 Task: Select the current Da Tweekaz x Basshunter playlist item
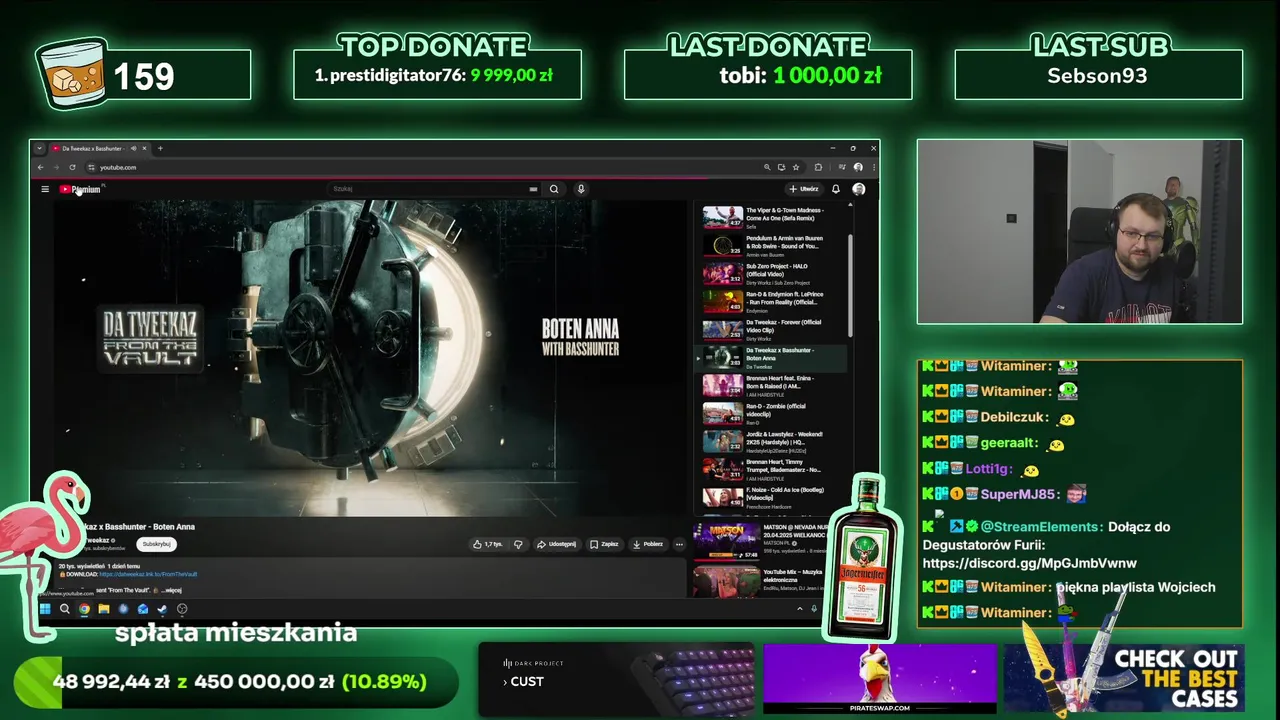tap(770, 357)
